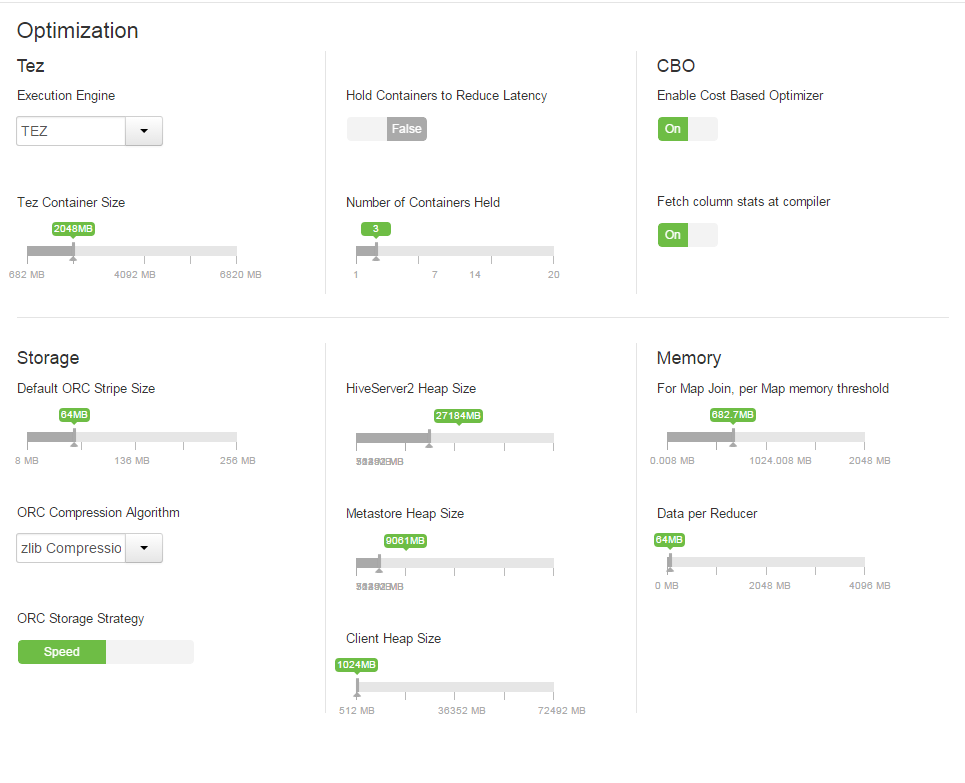965x783 pixels.
Task: Click the Execution Engine dropdown arrow icon
Action: tap(143, 131)
